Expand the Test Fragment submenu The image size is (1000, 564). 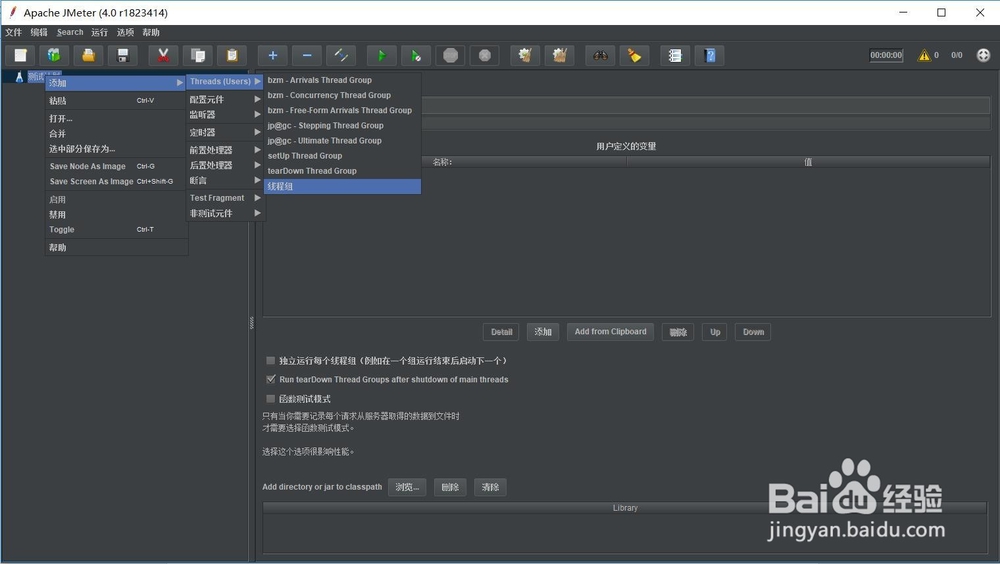[225, 198]
